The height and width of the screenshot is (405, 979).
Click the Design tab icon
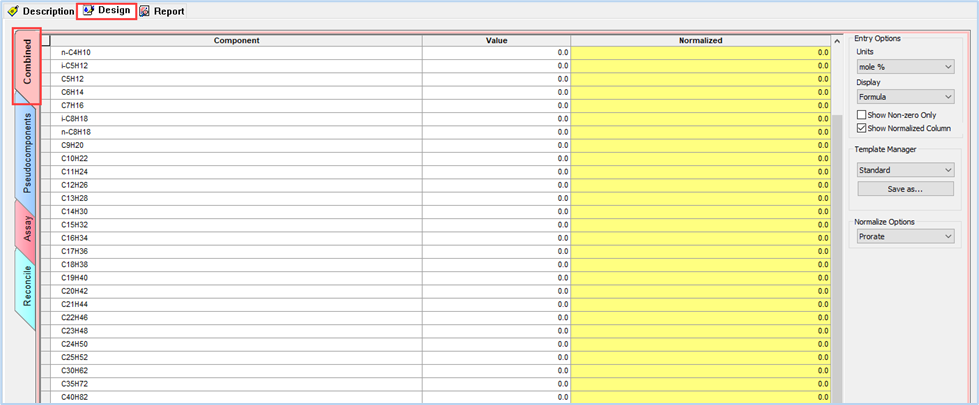pos(89,11)
